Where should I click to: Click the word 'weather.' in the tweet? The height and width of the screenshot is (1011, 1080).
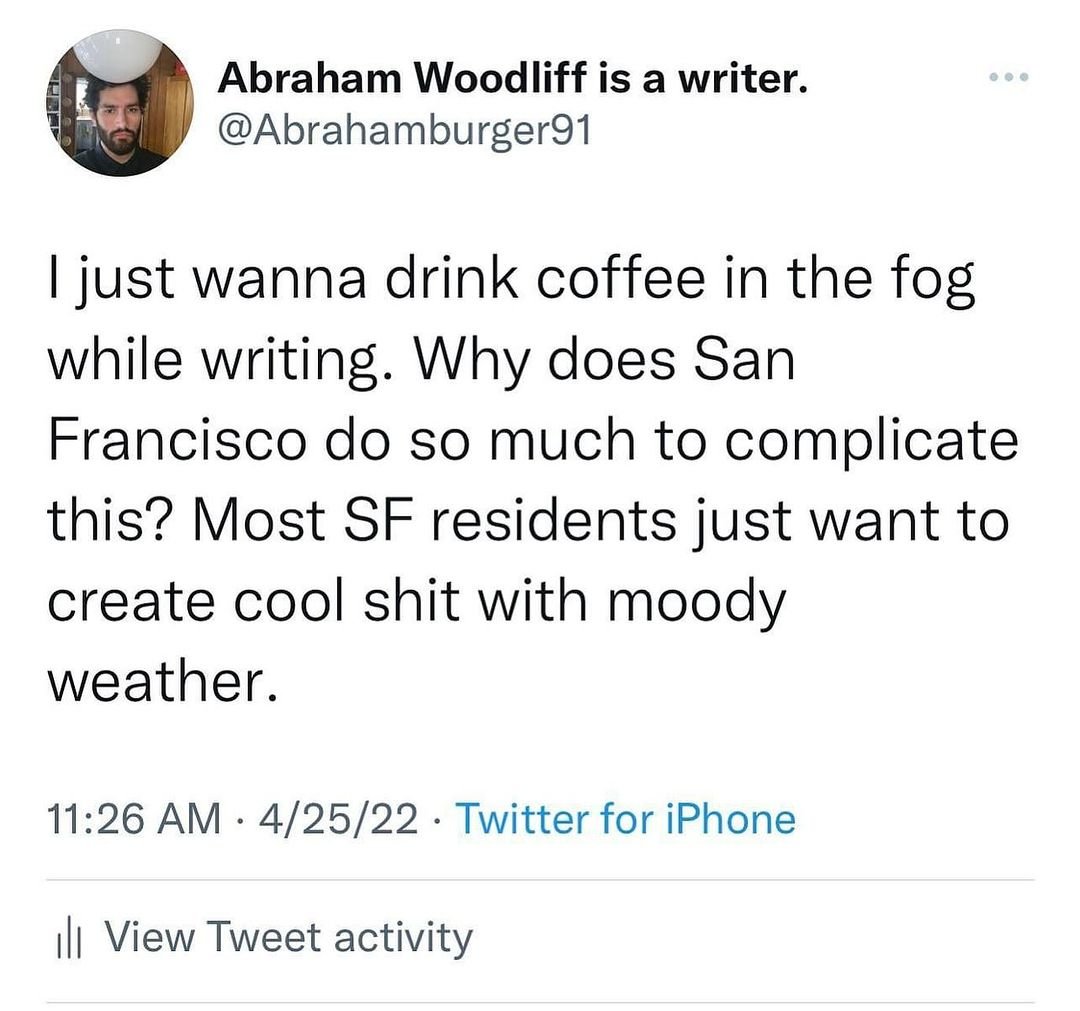pyautogui.click(x=160, y=682)
